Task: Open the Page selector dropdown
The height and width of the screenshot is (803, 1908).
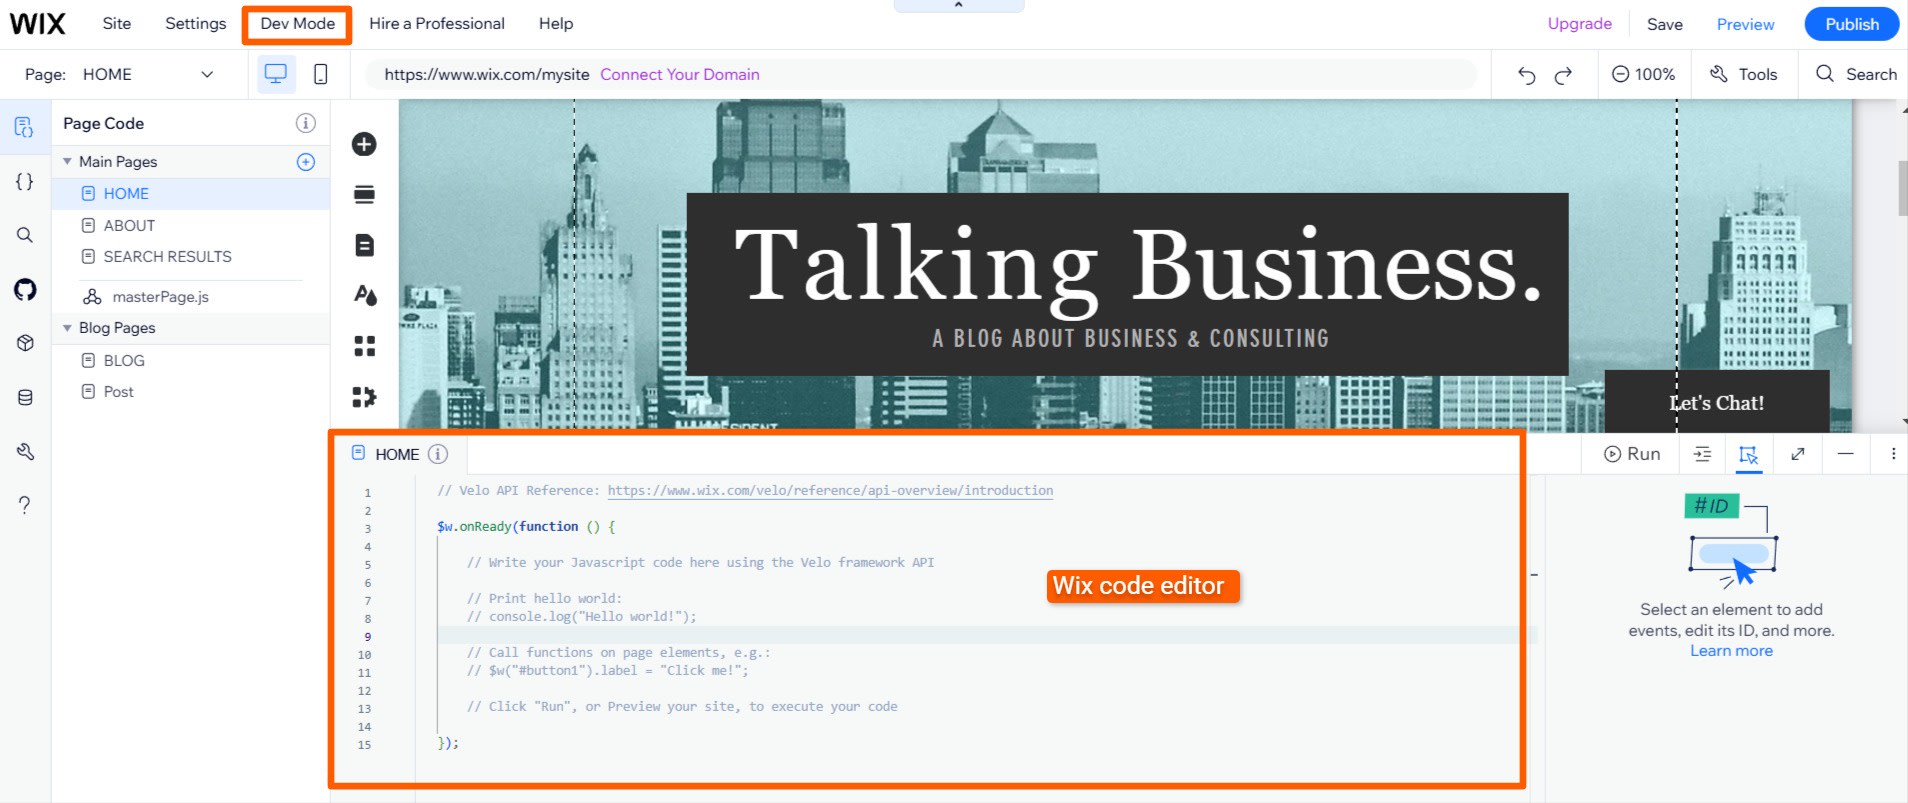Action: click(148, 74)
